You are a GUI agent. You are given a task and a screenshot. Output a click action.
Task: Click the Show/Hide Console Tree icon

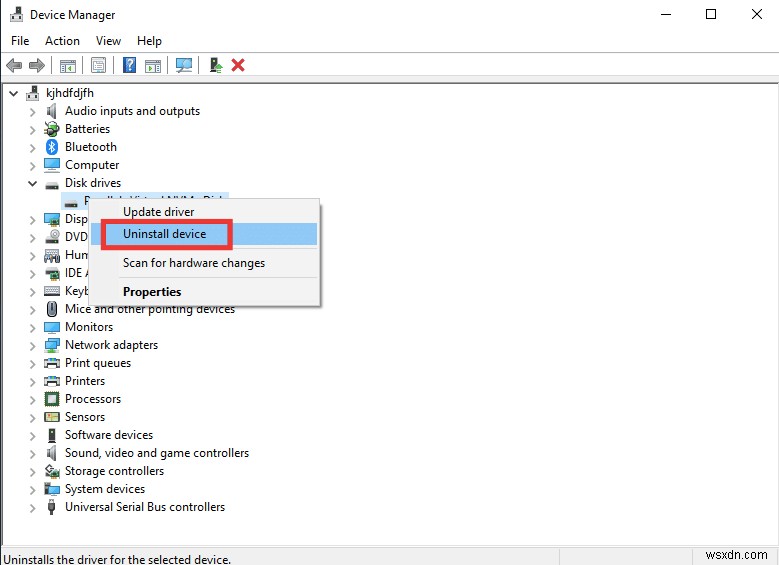[68, 65]
